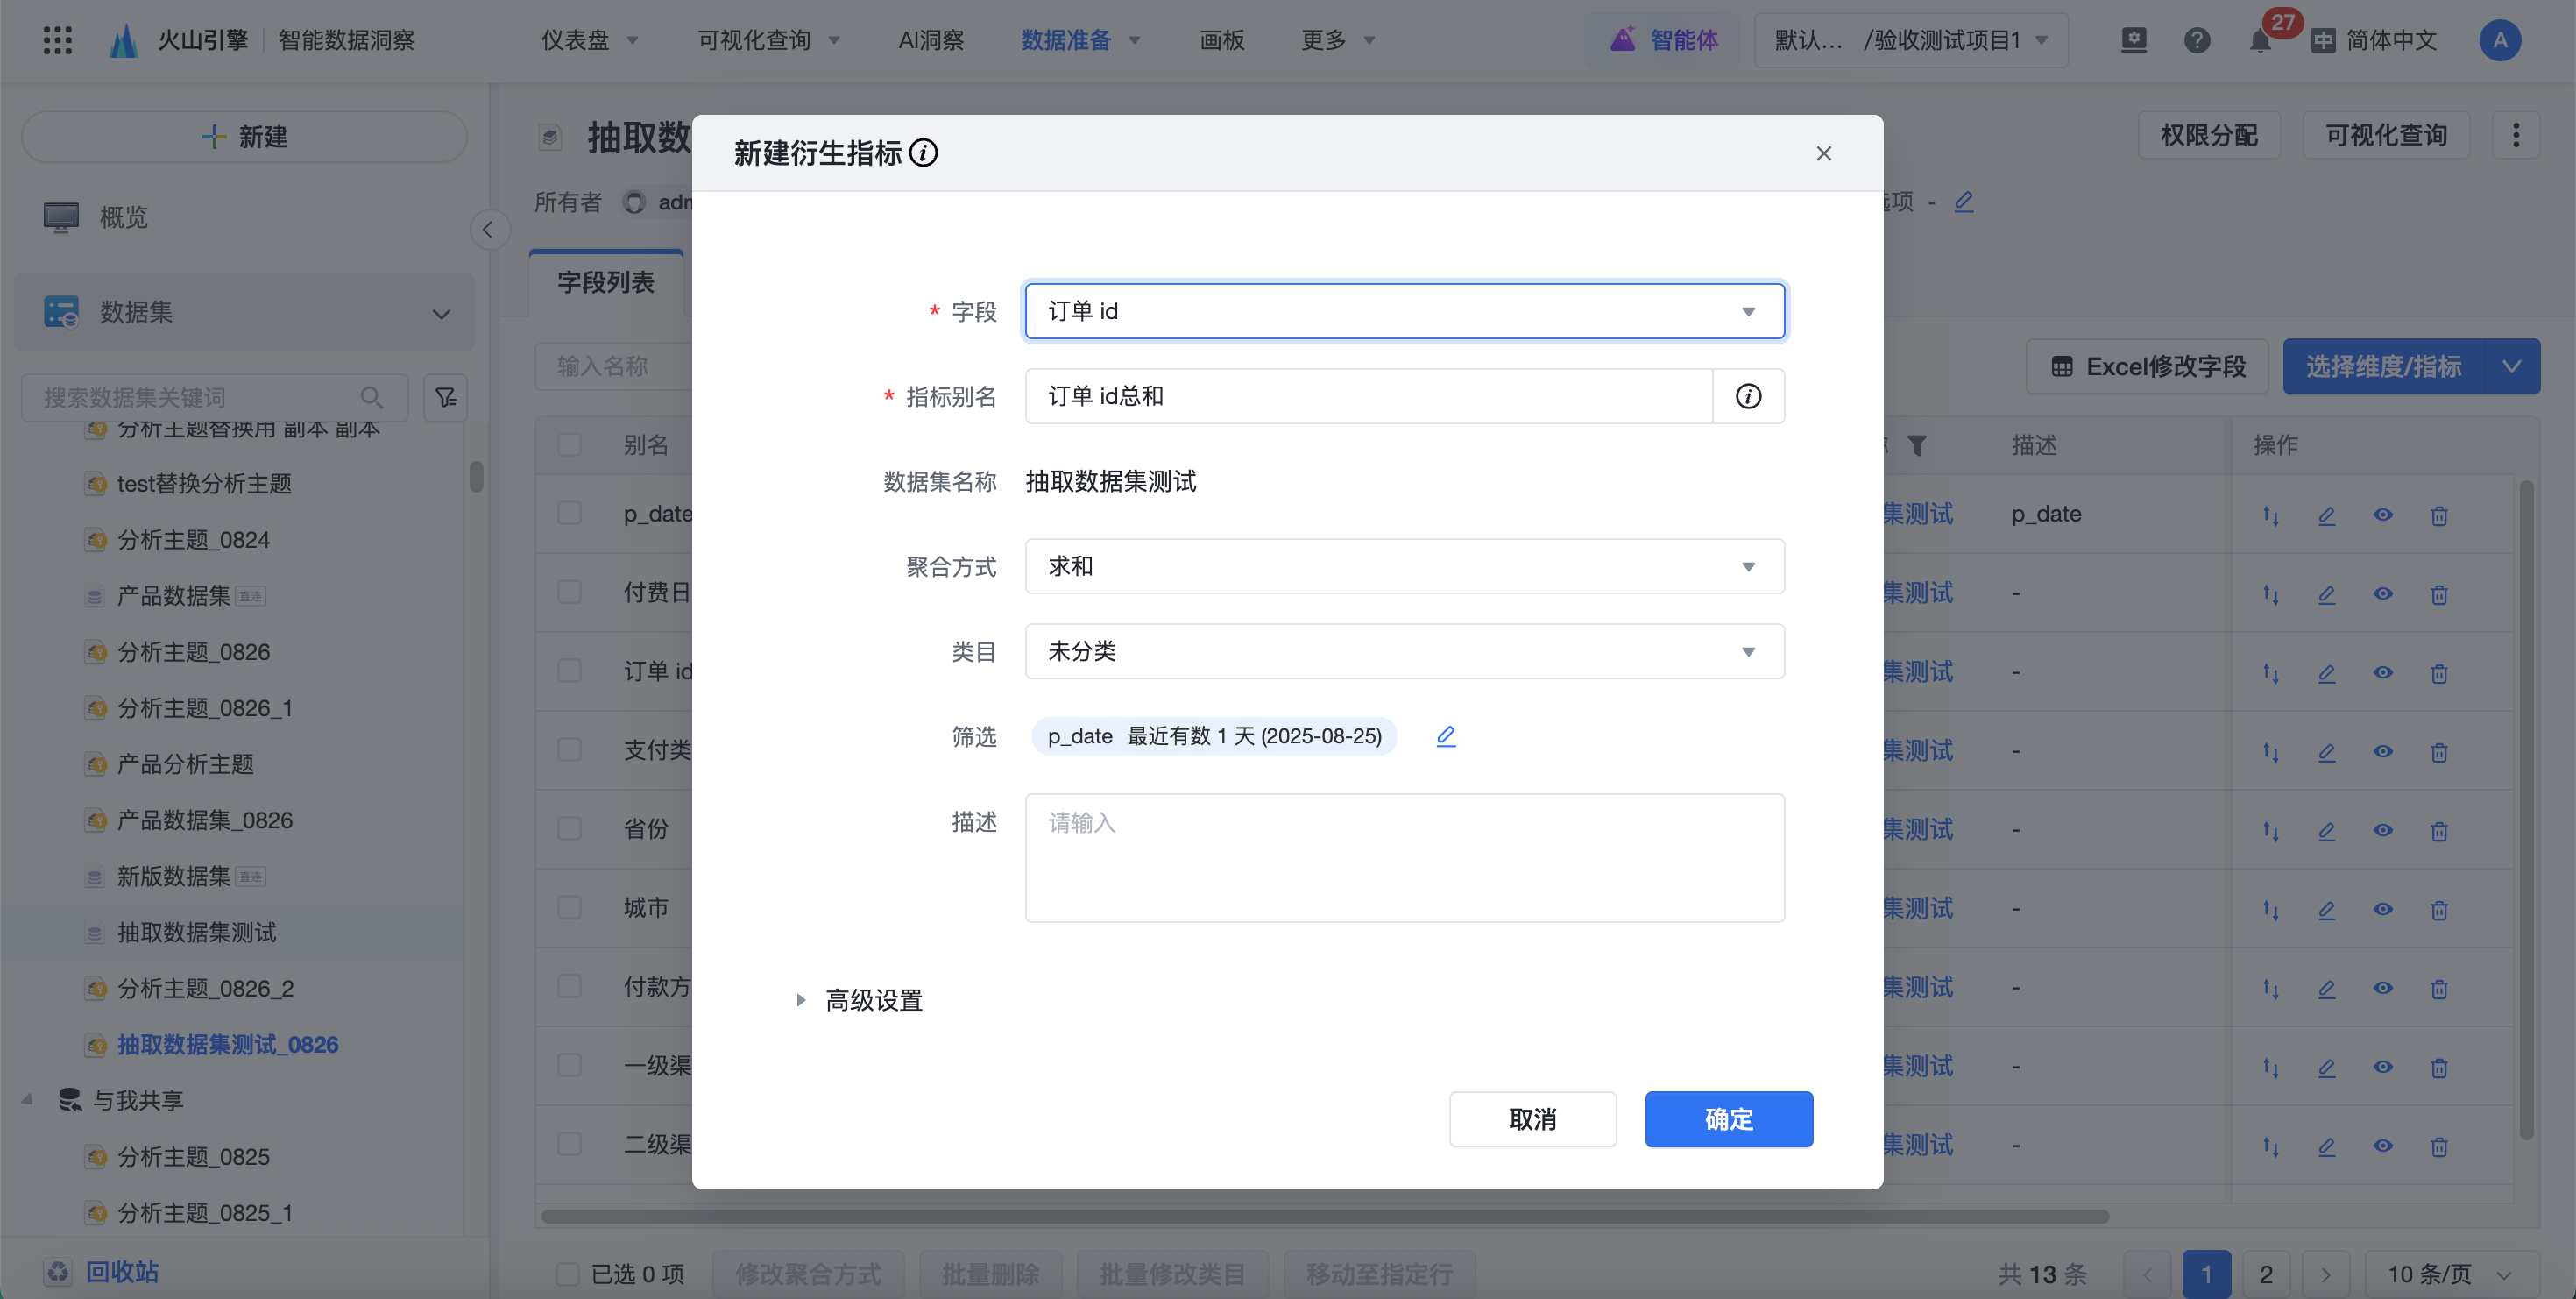
Task: Click the help question mark icon
Action: tap(2196, 41)
